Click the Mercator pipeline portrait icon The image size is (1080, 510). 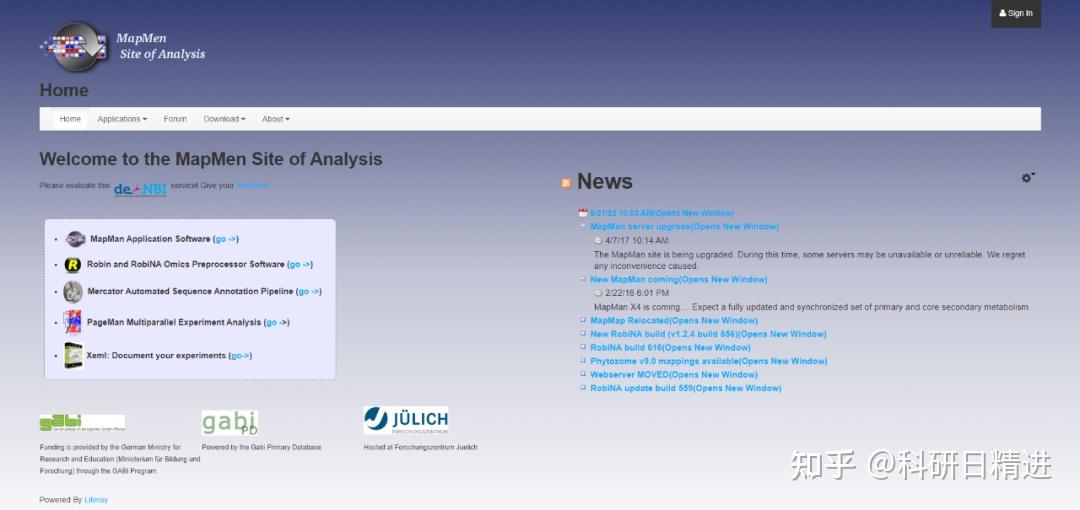(72, 292)
